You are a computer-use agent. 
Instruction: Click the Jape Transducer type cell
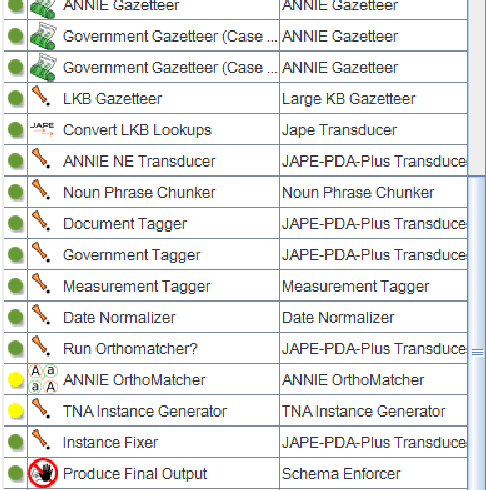click(373, 129)
